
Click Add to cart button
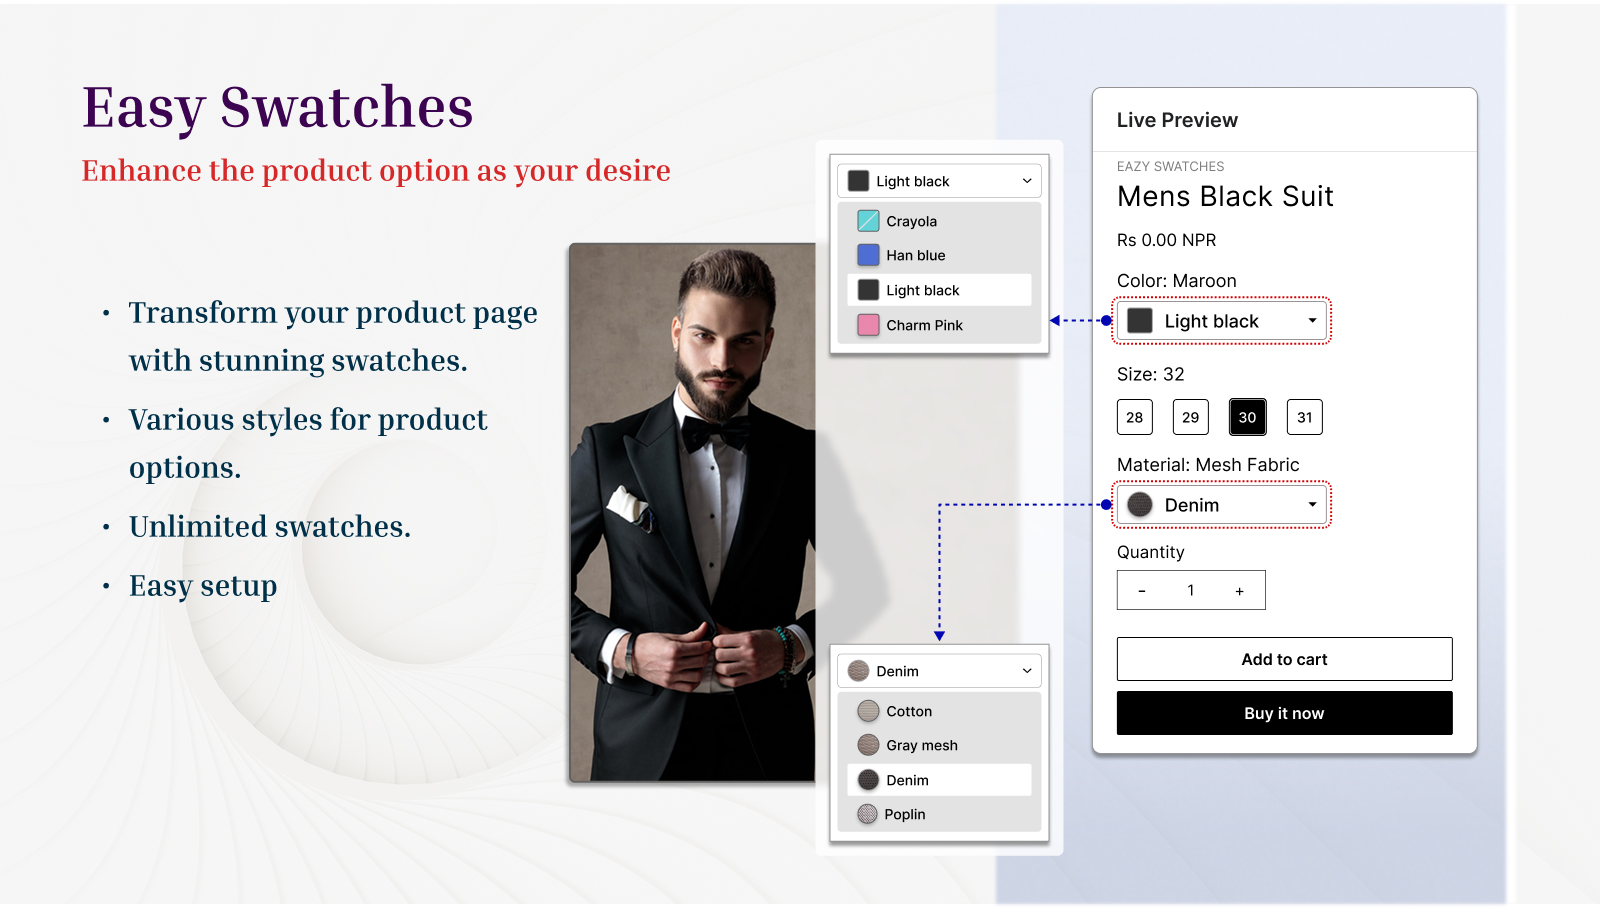pyautogui.click(x=1285, y=659)
